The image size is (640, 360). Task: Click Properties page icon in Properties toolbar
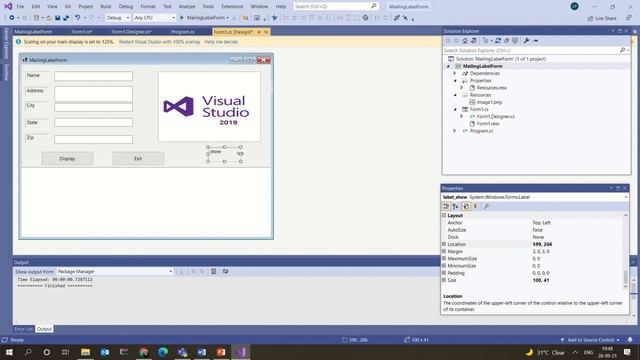click(x=466, y=207)
